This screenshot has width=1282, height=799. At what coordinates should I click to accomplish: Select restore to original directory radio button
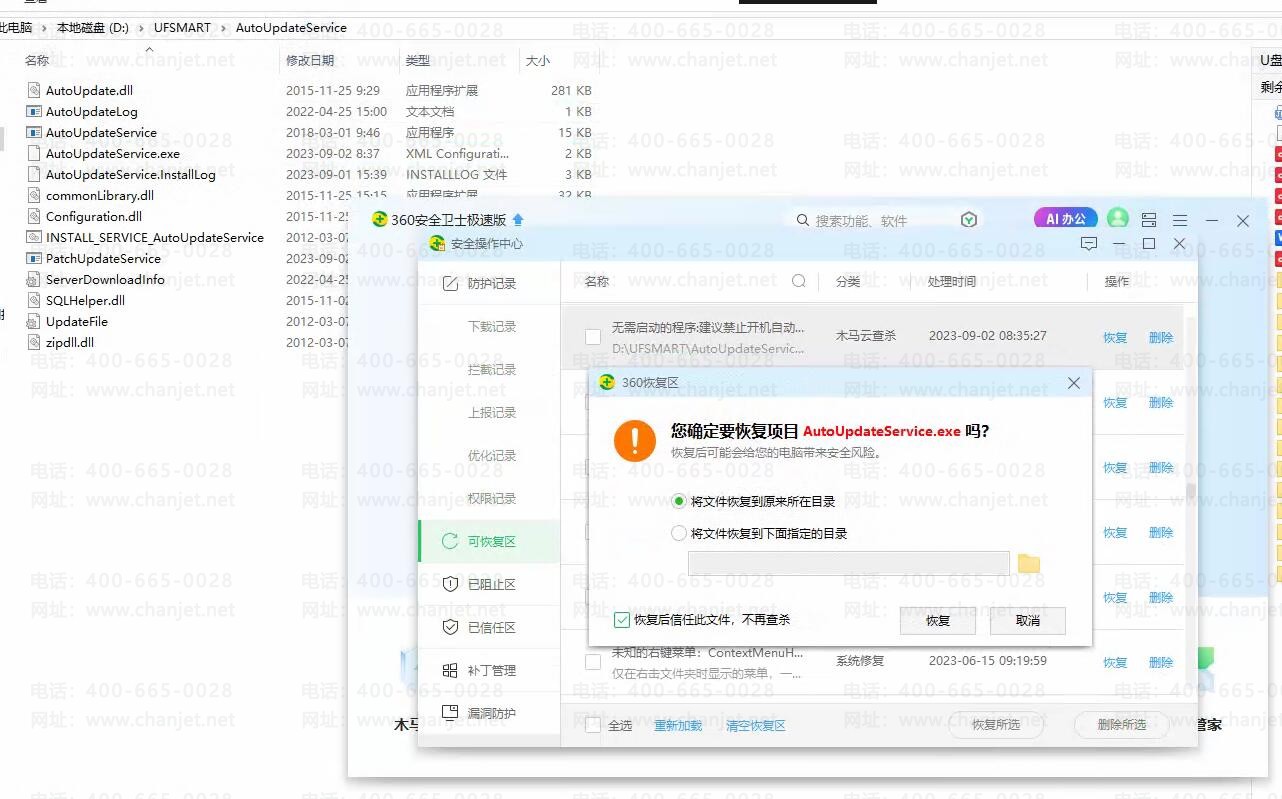pos(680,501)
